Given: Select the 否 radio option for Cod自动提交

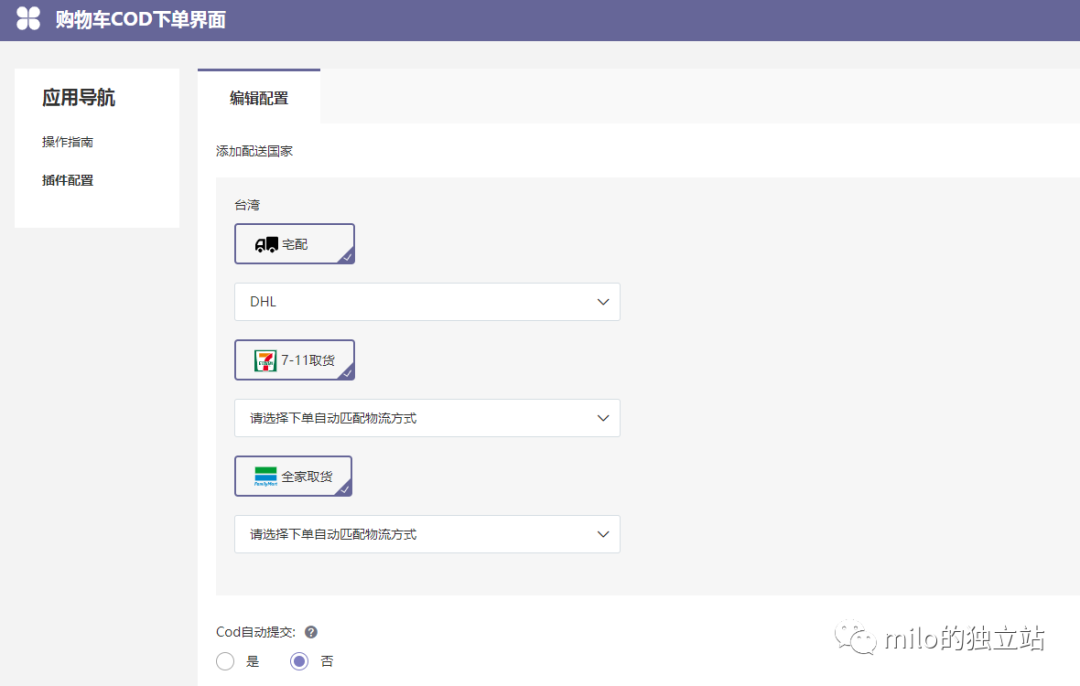Looking at the screenshot, I should click(297, 661).
